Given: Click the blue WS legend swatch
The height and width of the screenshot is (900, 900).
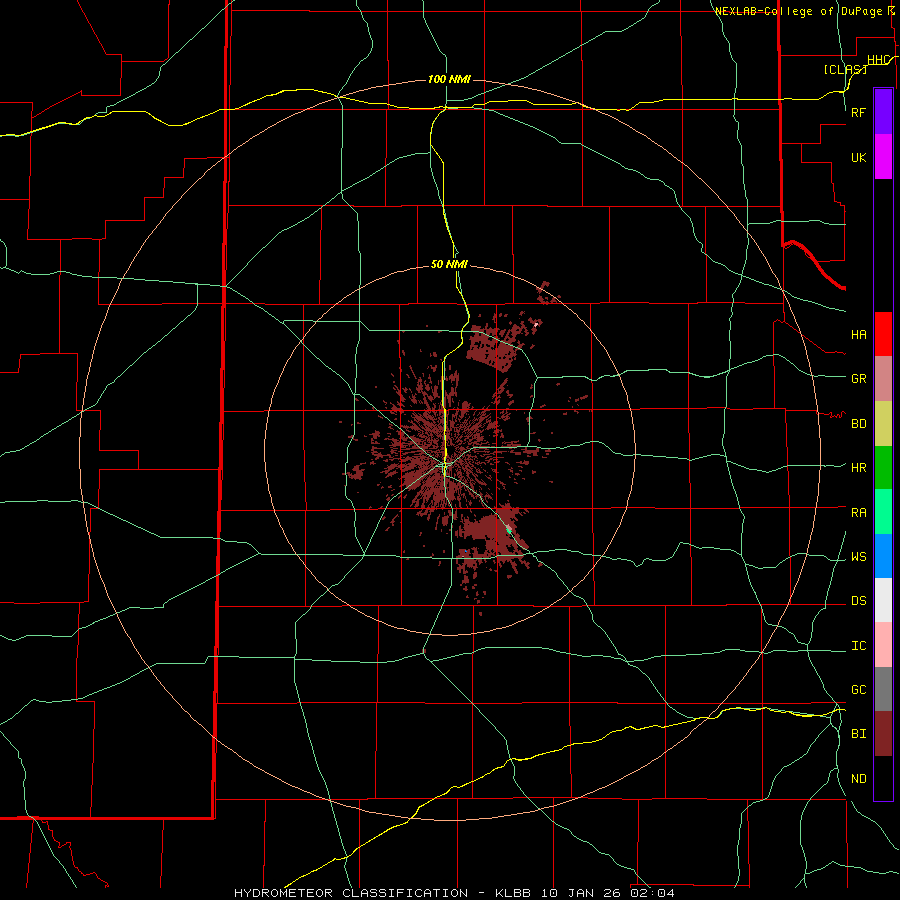Looking at the screenshot, I should pyautogui.click(x=883, y=556).
